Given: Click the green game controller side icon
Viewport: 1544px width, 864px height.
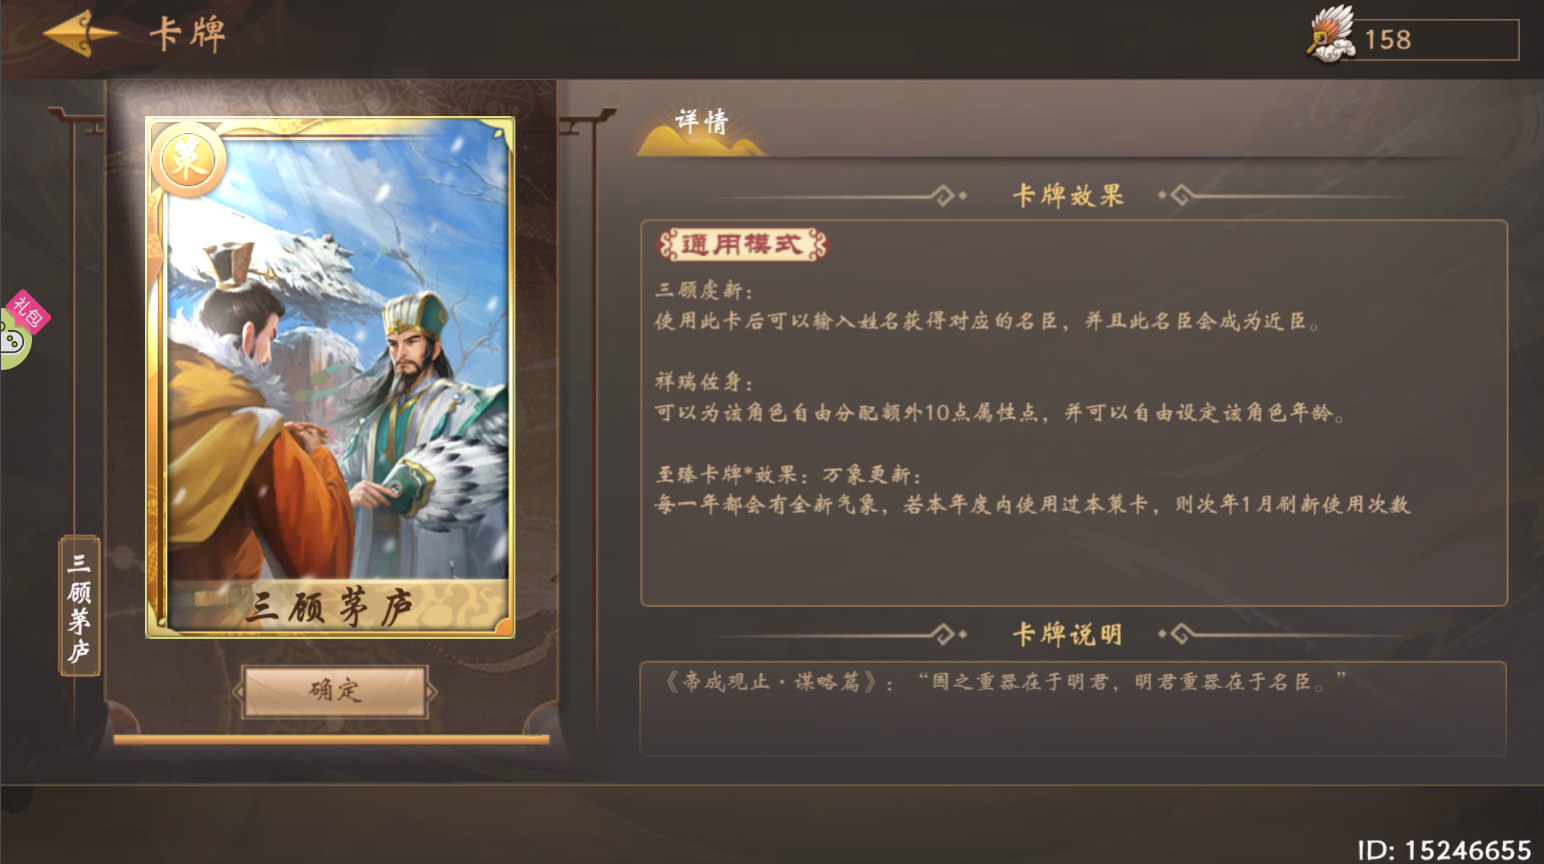Looking at the screenshot, I should [x=13, y=341].
